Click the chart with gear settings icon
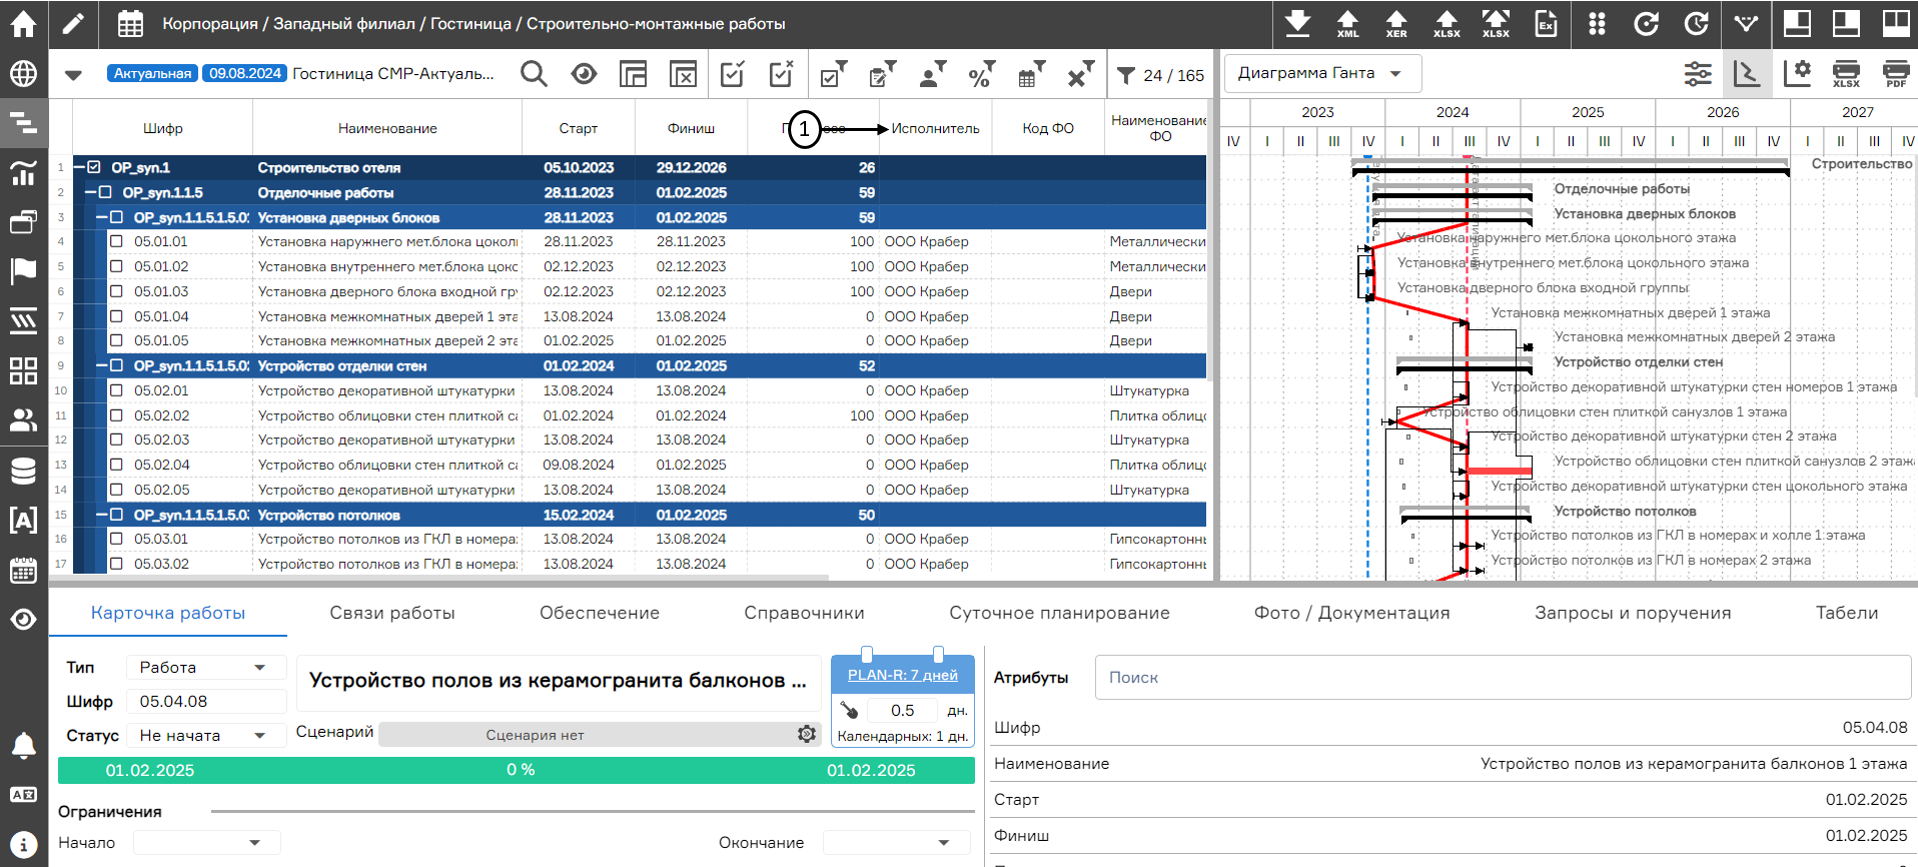 [x=1797, y=73]
